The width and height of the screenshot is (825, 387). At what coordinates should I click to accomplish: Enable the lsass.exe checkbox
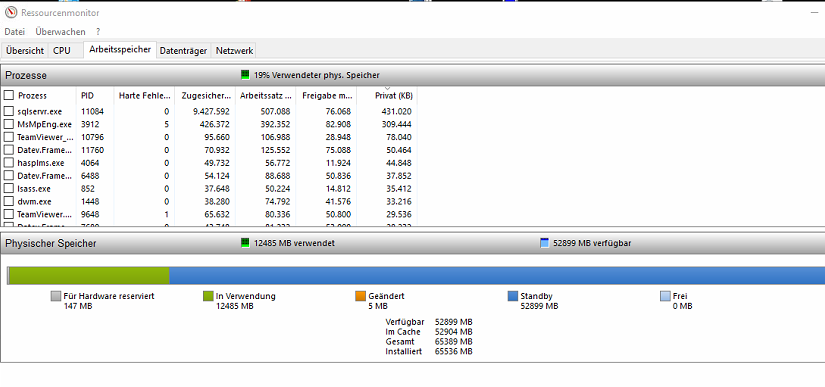[x=8, y=188]
